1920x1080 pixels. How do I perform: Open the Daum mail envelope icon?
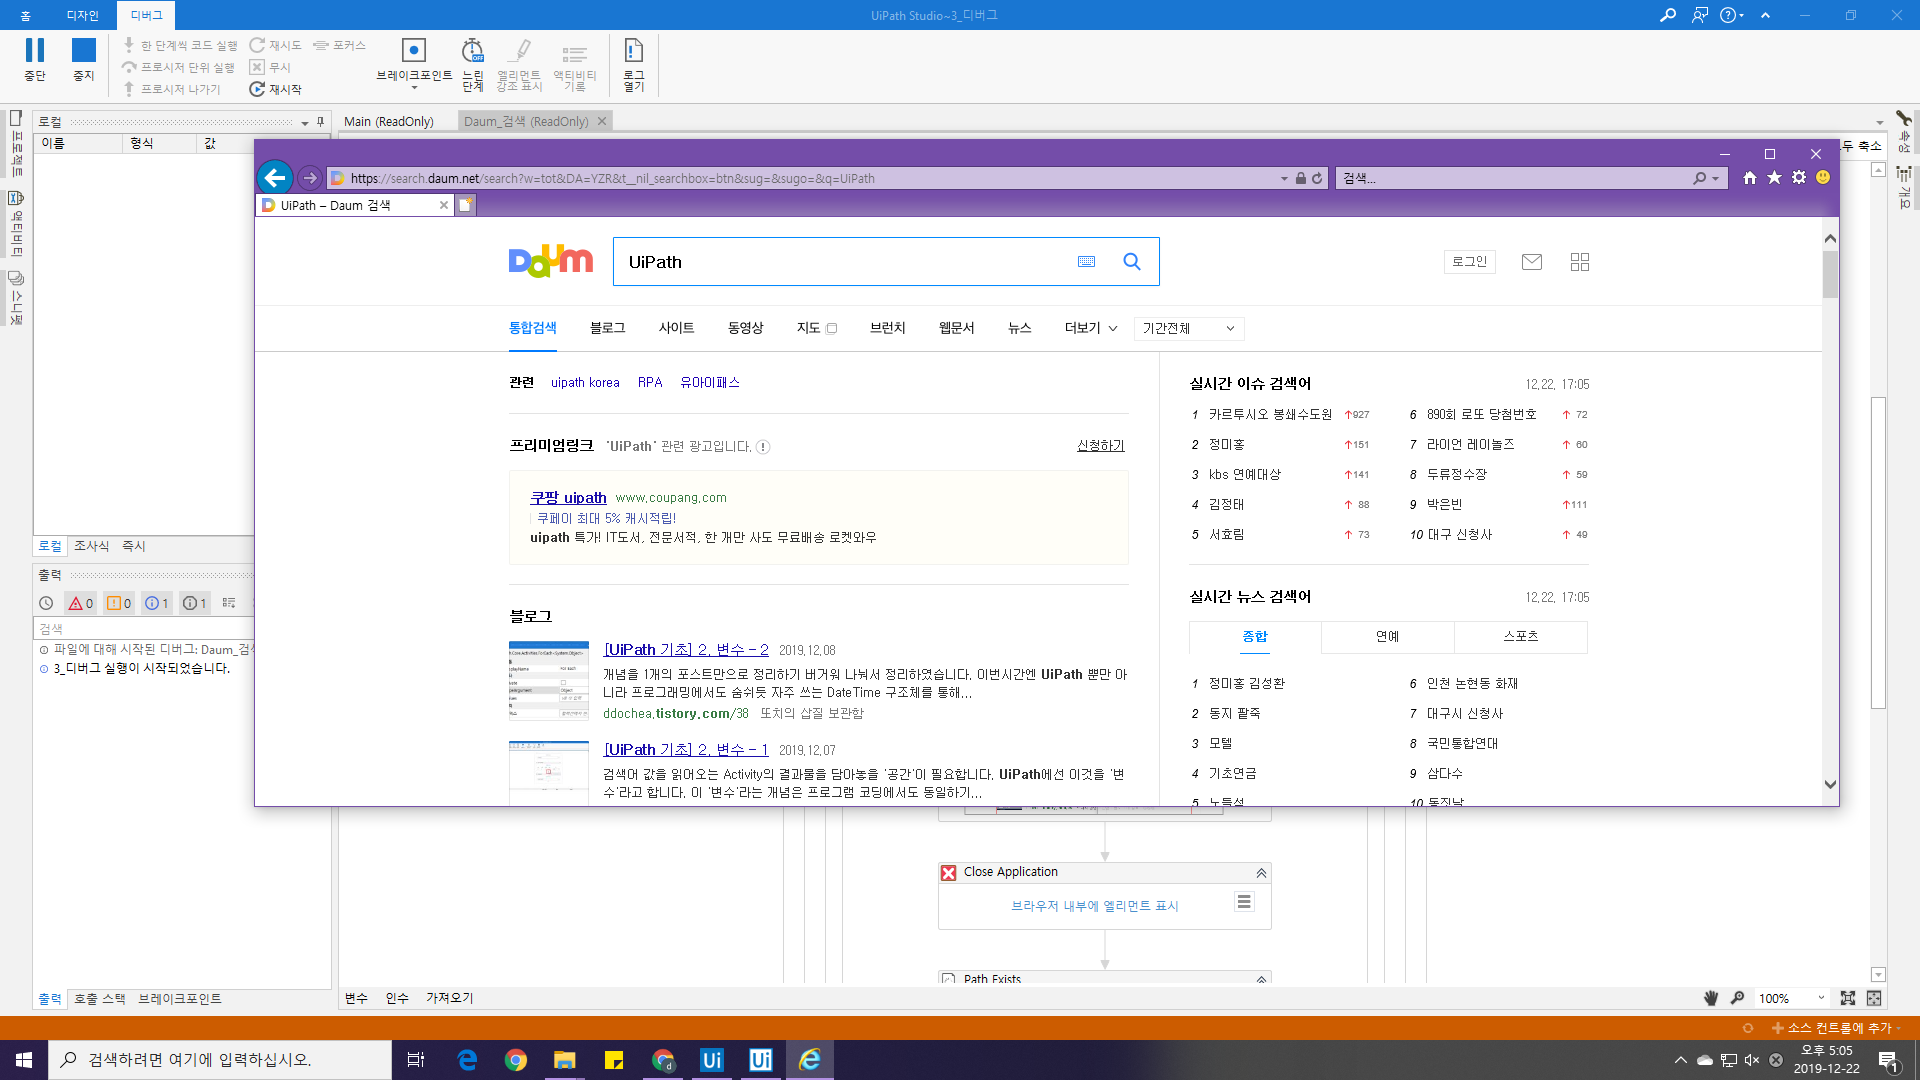pos(1531,262)
